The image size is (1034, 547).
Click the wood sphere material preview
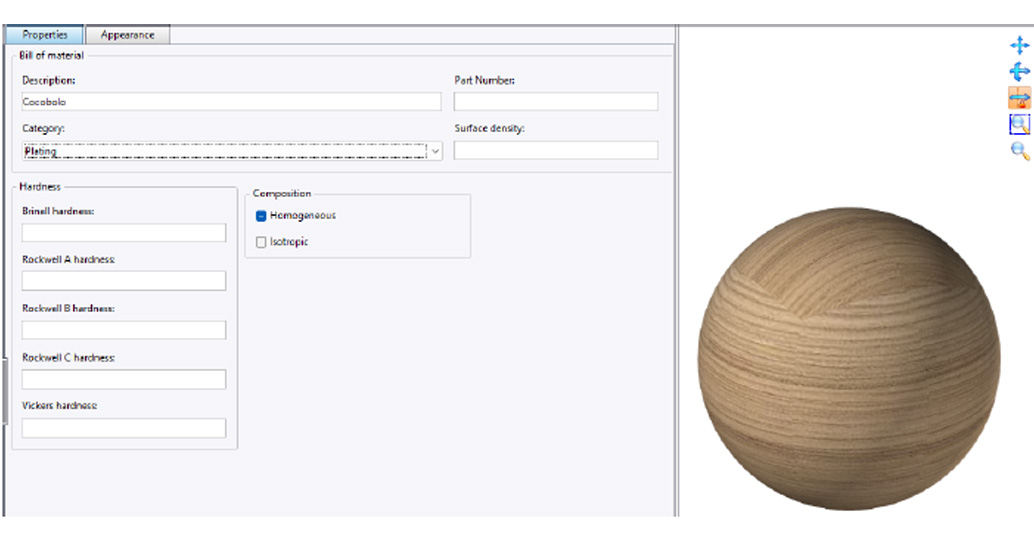pos(849,359)
